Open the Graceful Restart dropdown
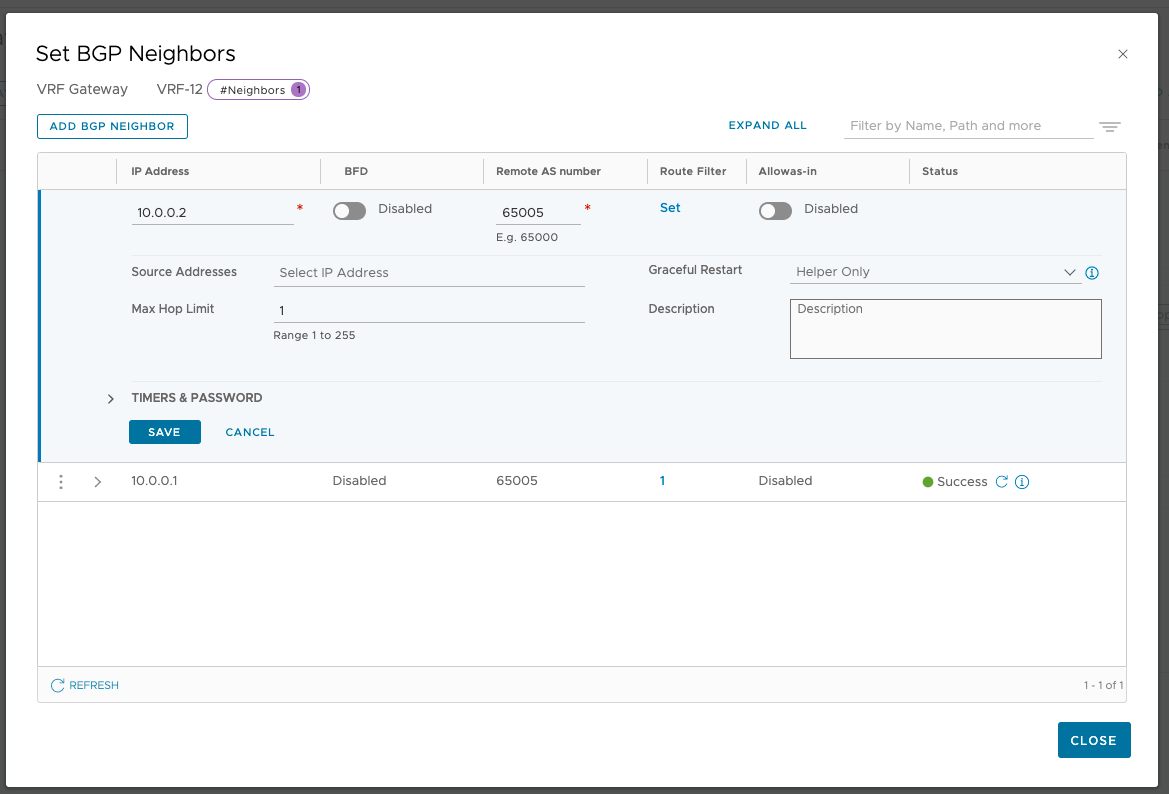 click(935, 272)
